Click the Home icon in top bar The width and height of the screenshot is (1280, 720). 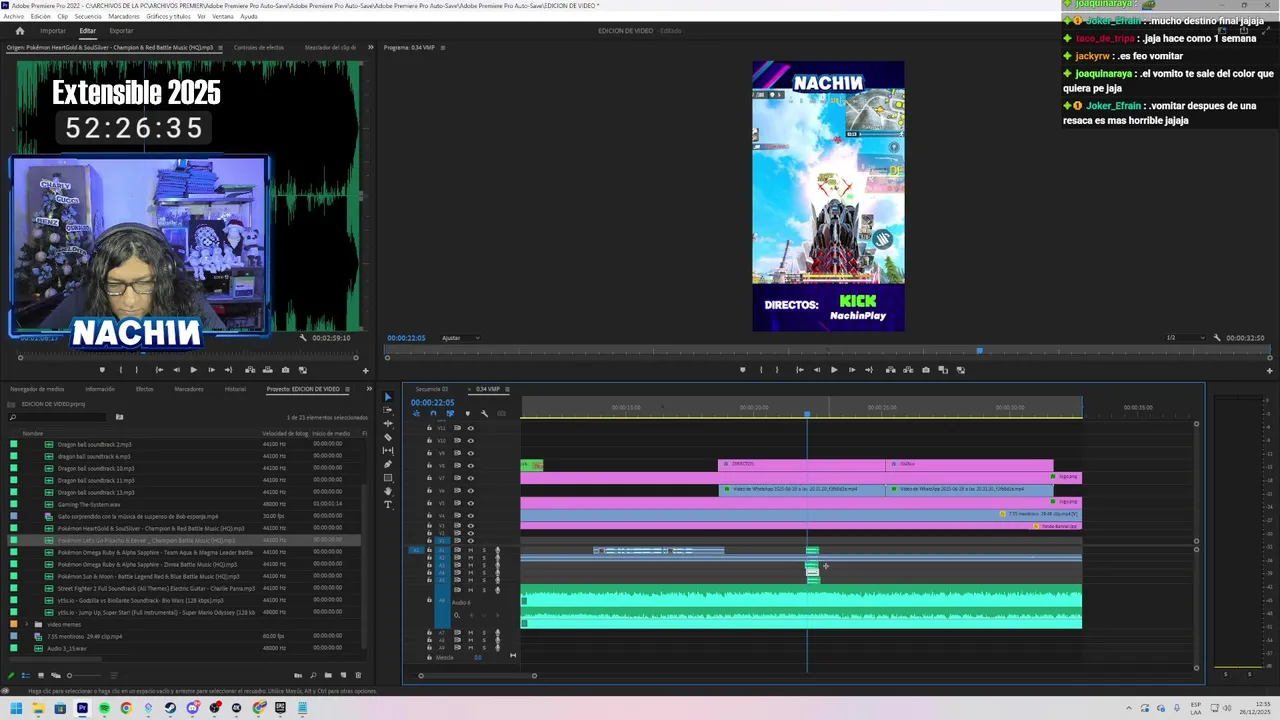pyautogui.click(x=20, y=31)
